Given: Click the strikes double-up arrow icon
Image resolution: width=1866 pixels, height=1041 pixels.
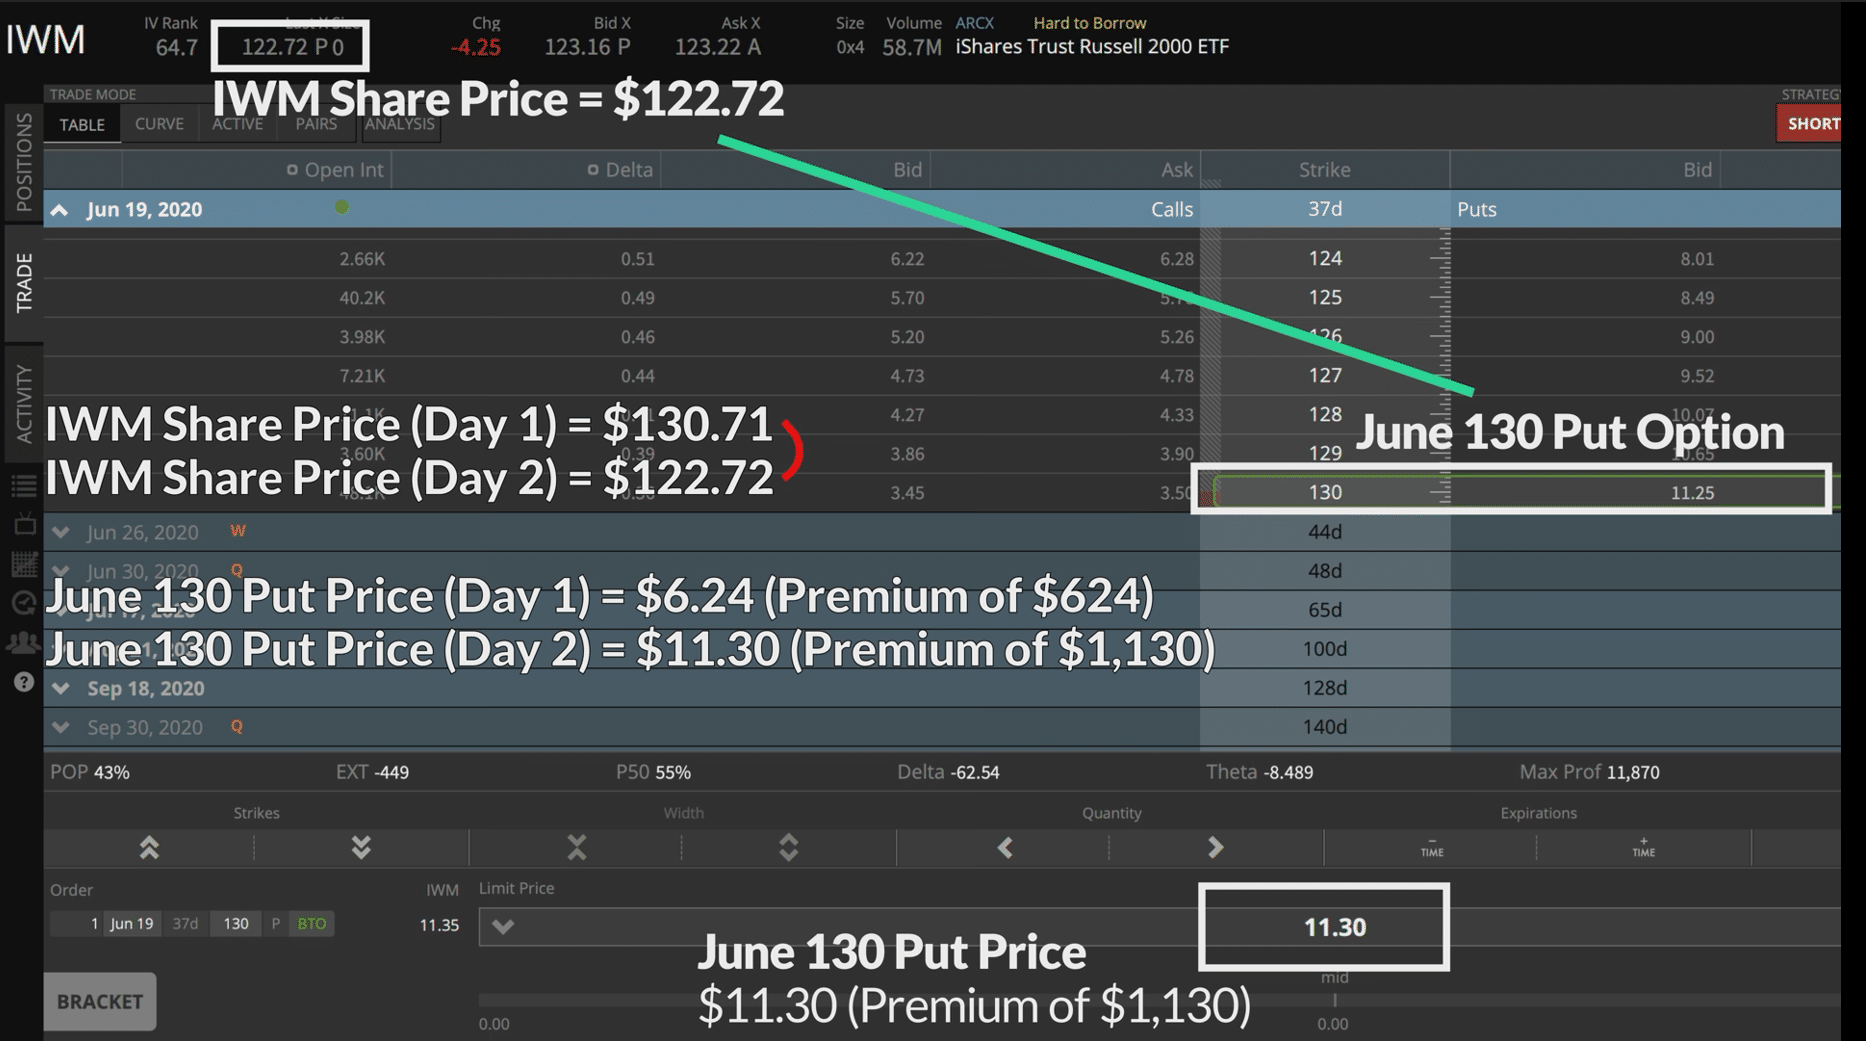Looking at the screenshot, I should pyautogui.click(x=149, y=848).
